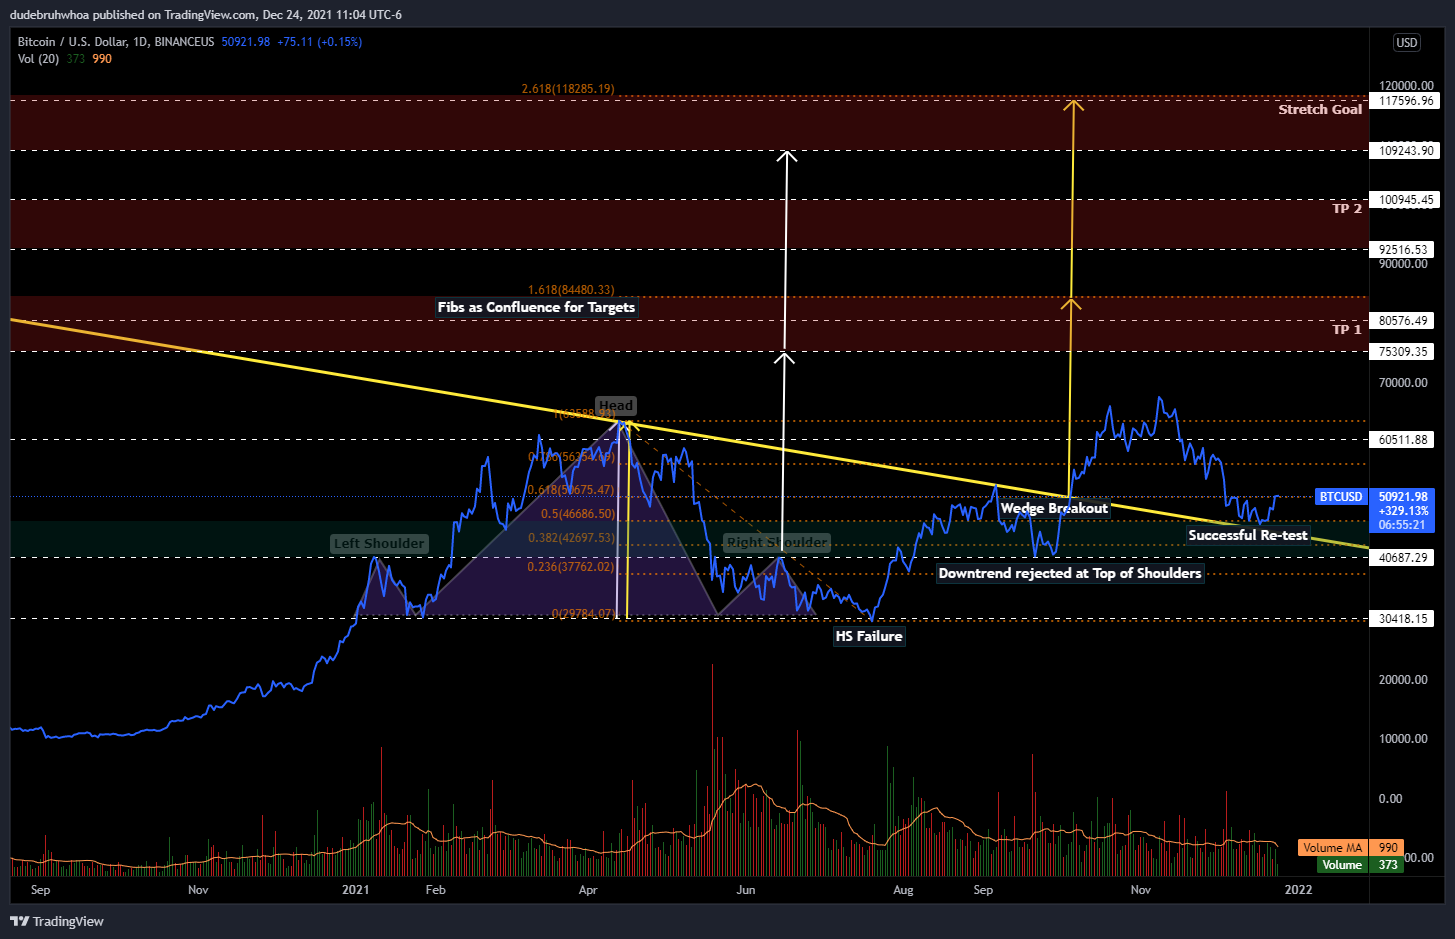Select the BTCUSD price tag label
Screen dimensions: 1455x939
click(x=1340, y=497)
